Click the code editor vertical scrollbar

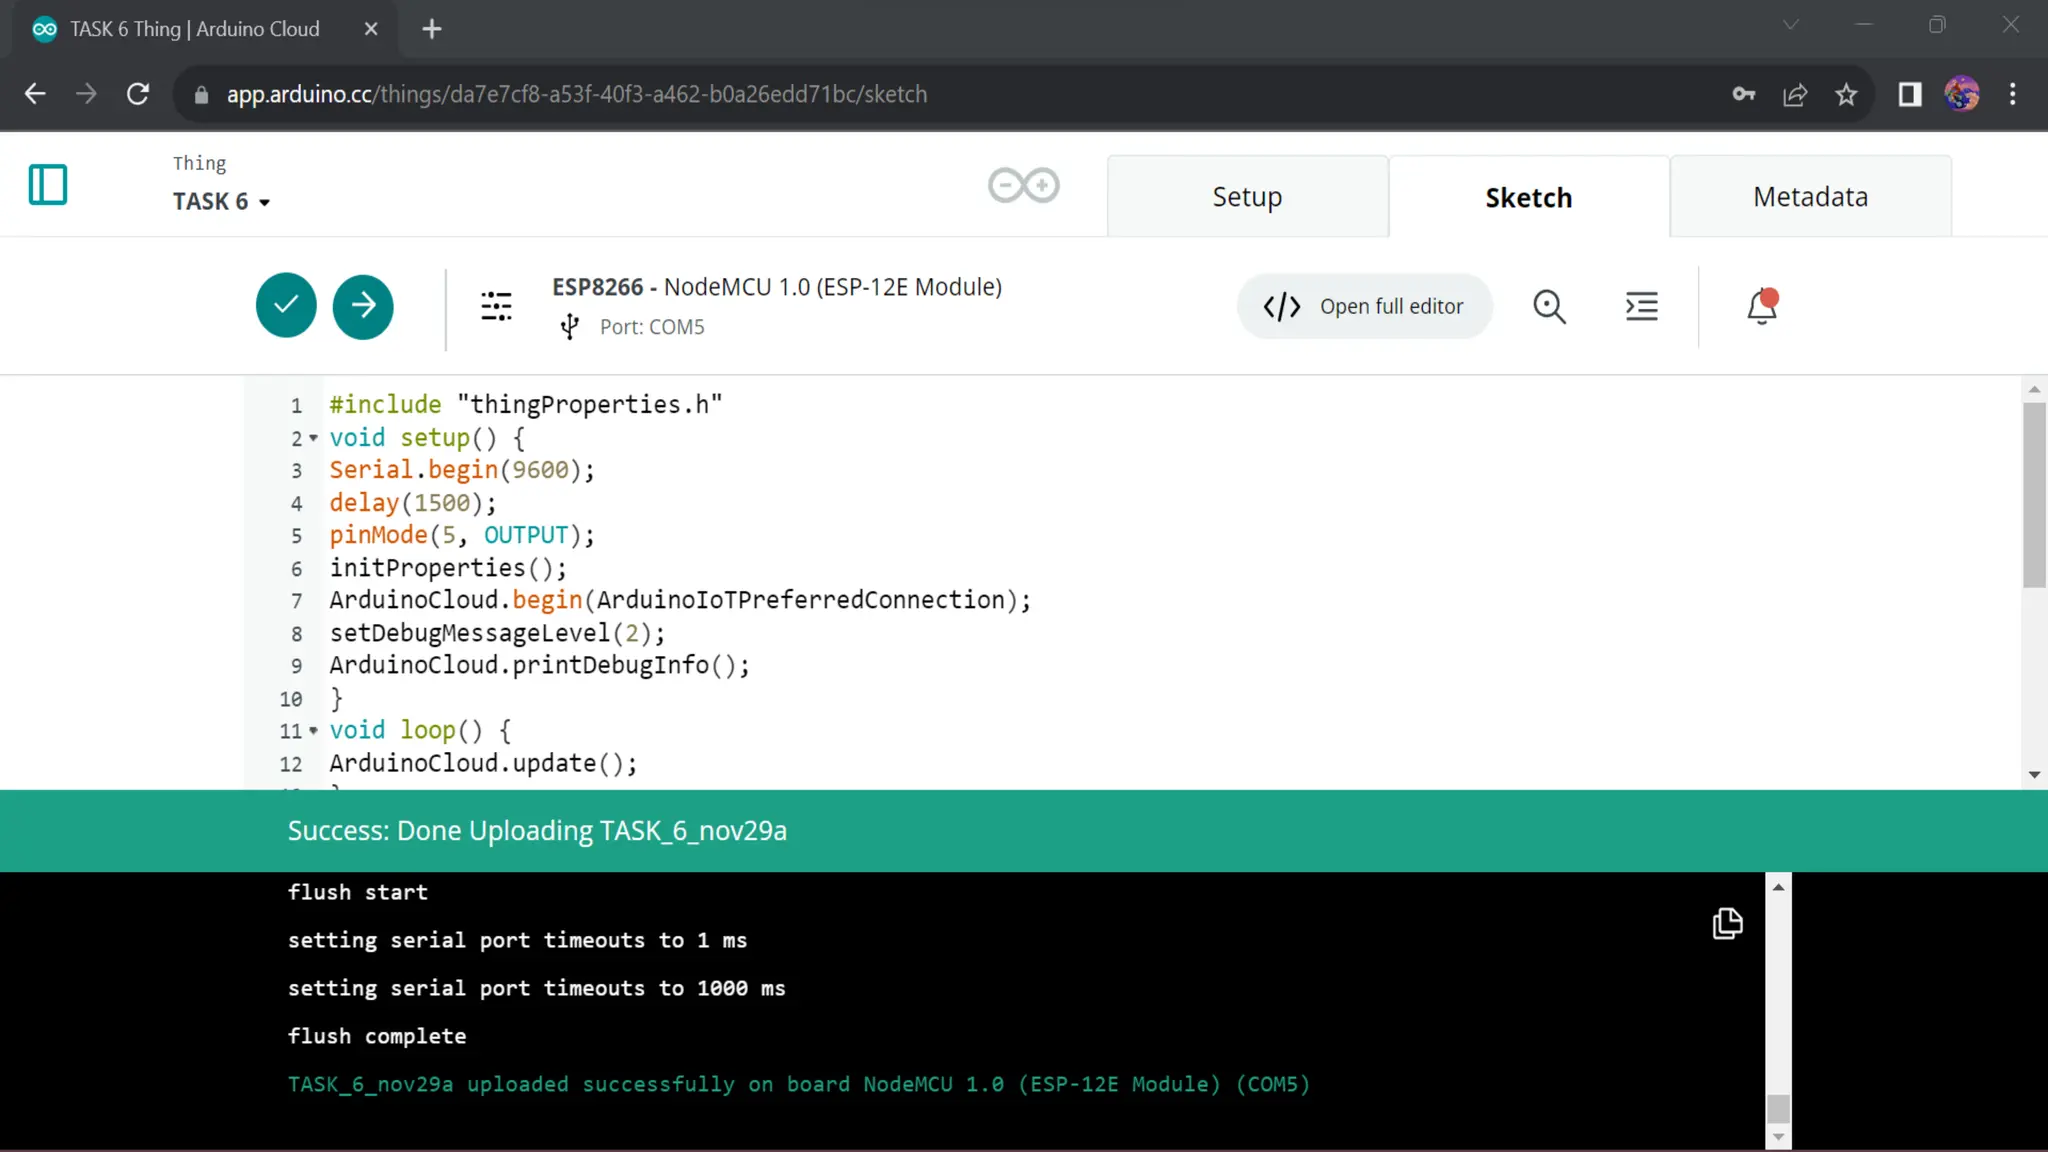click(x=2033, y=495)
